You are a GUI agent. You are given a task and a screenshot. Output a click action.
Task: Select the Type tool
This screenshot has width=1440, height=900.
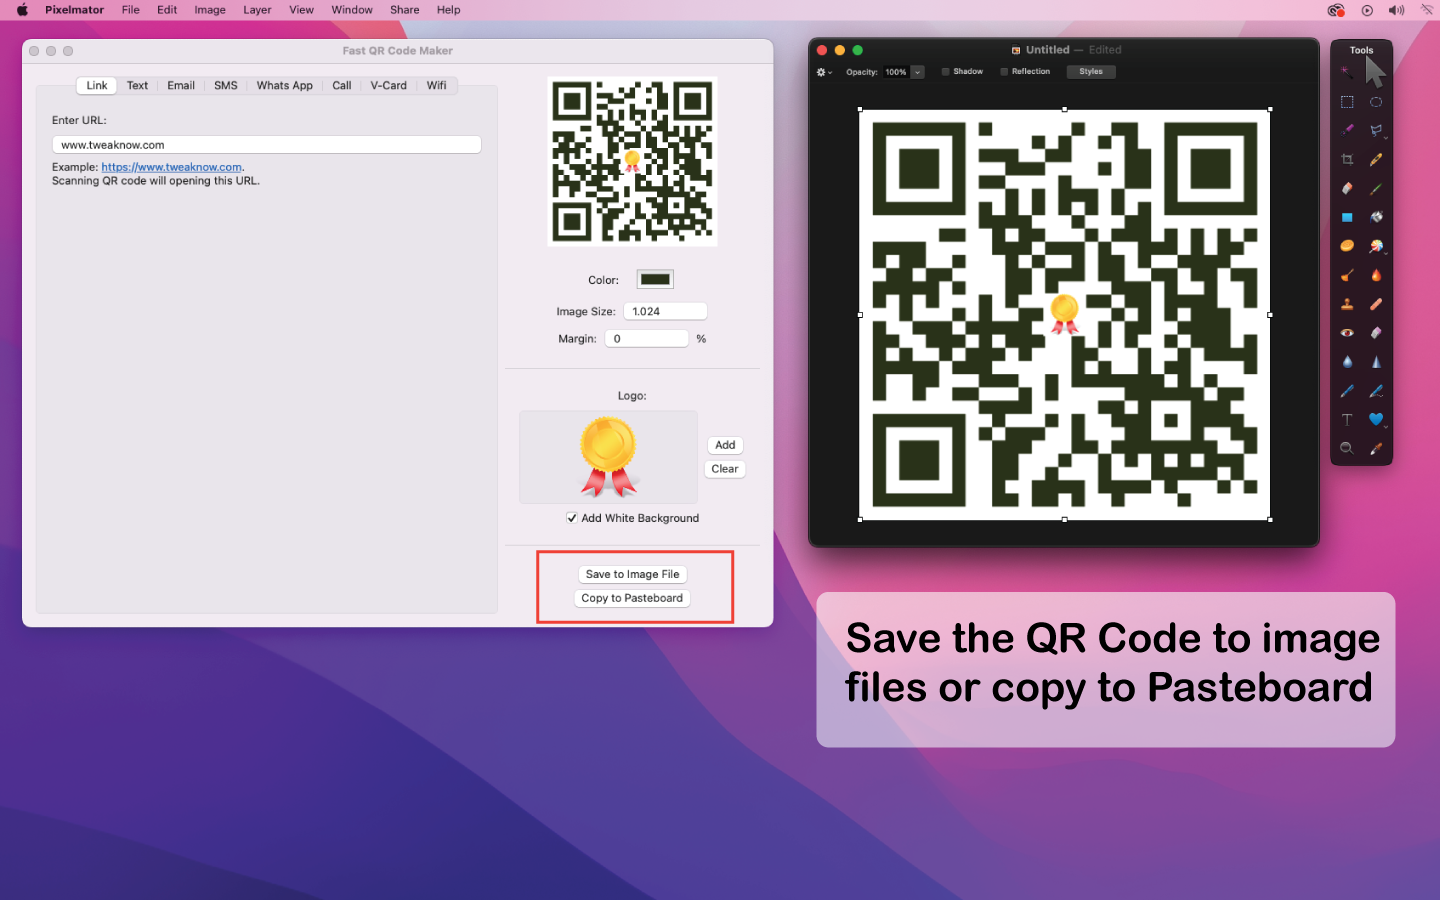click(1347, 420)
